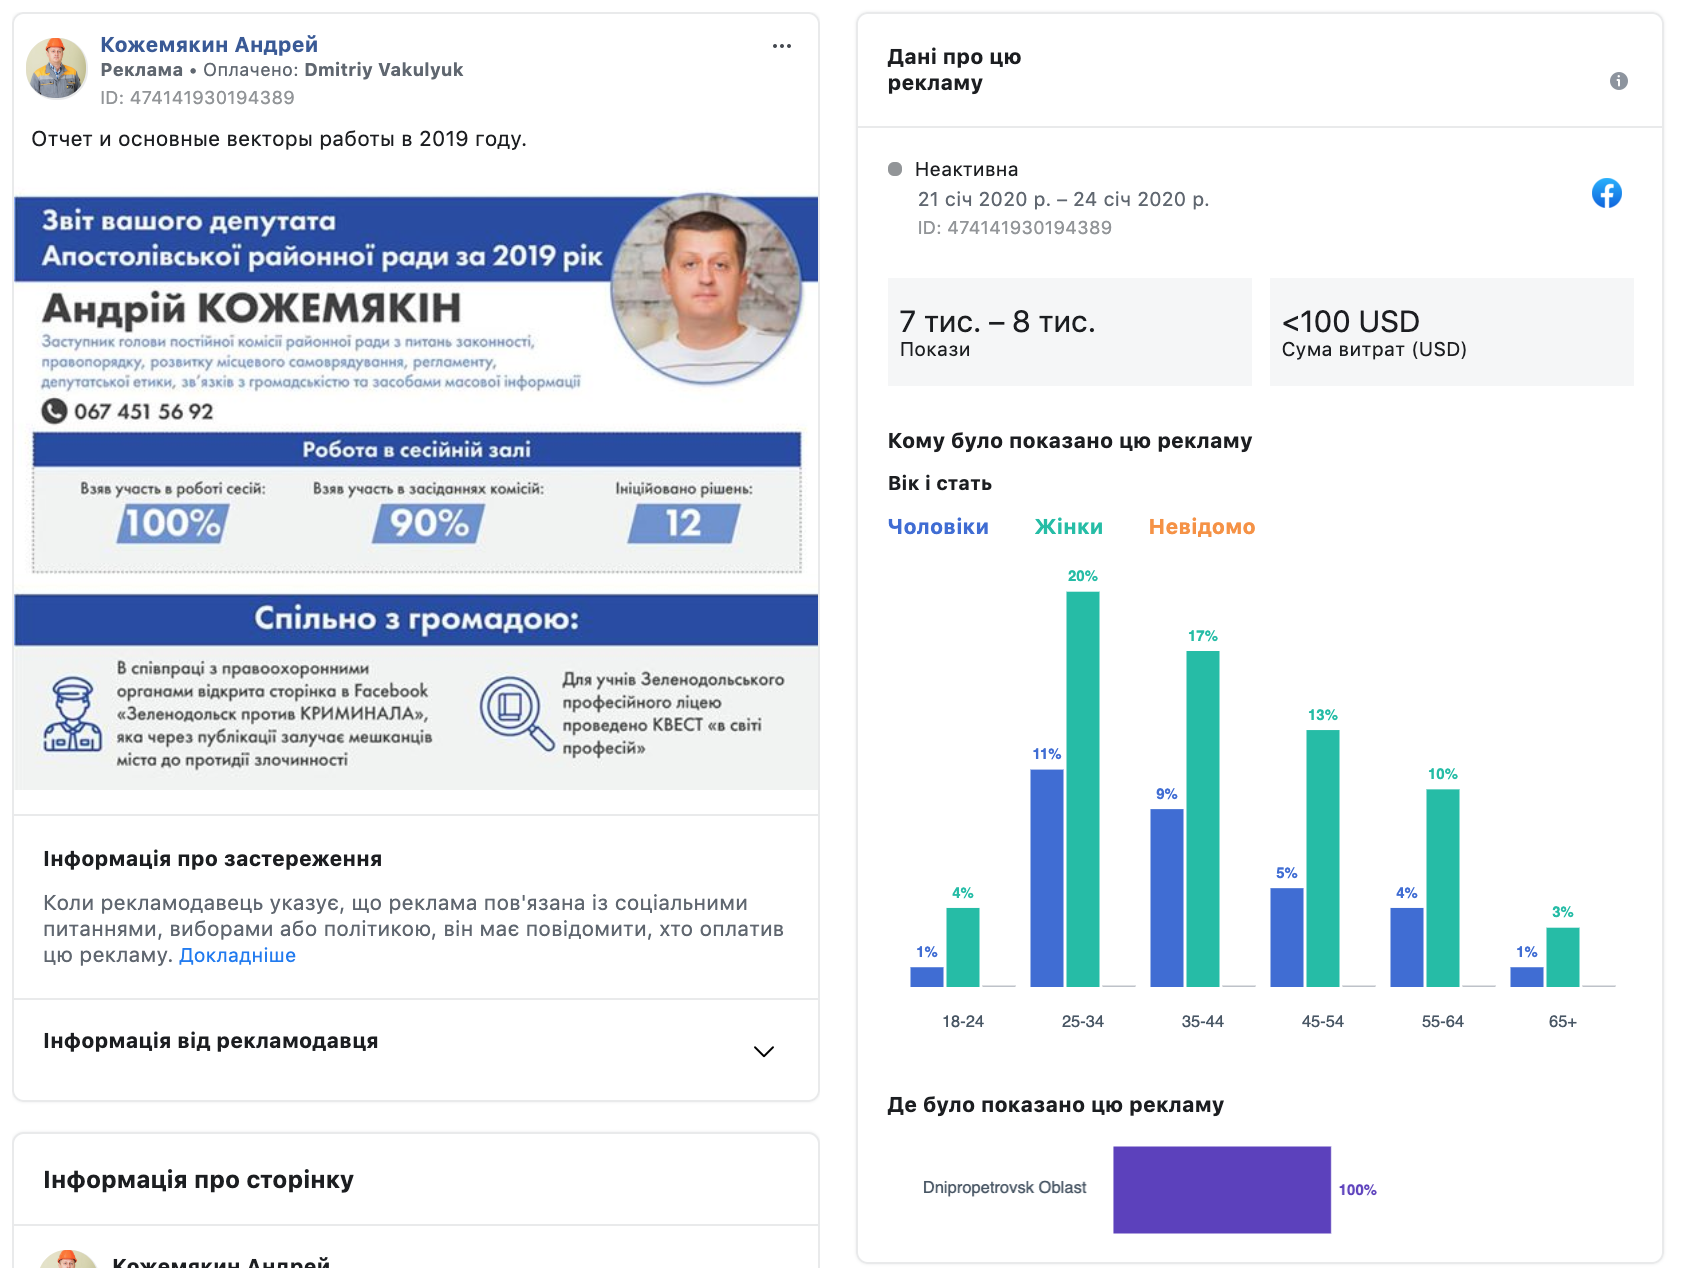Toggle the Невідомо legend series
The height and width of the screenshot is (1268, 1690).
click(1201, 527)
